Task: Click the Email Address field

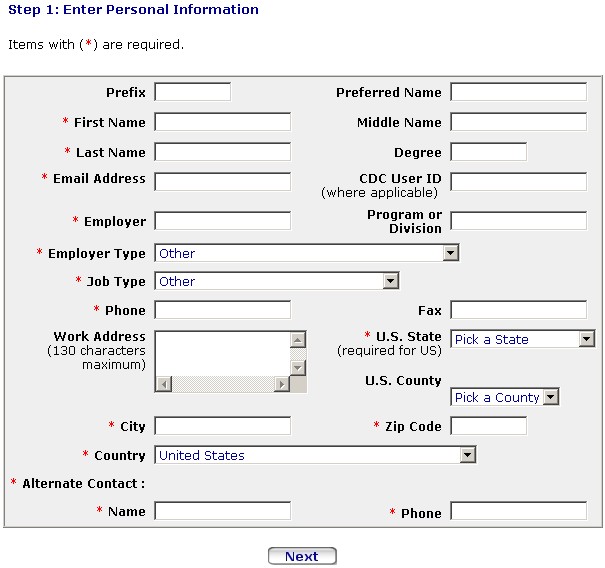Action: pyautogui.click(x=223, y=182)
